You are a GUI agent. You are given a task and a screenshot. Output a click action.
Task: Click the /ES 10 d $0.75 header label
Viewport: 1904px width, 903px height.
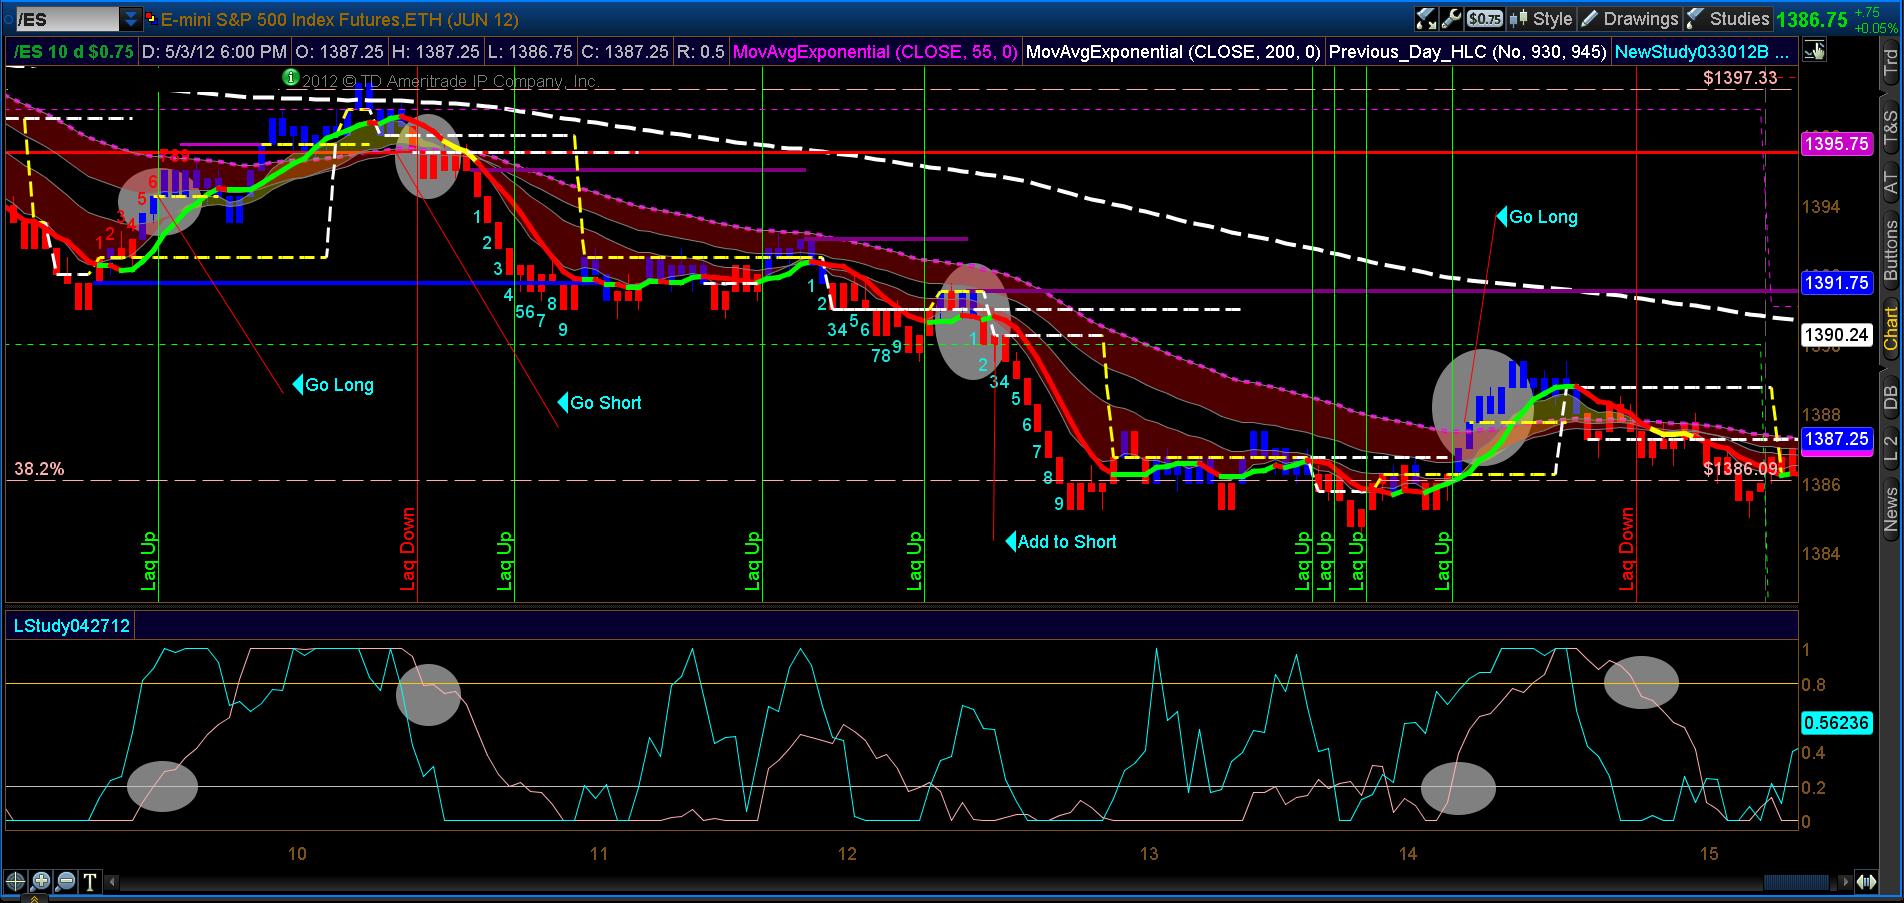point(72,51)
